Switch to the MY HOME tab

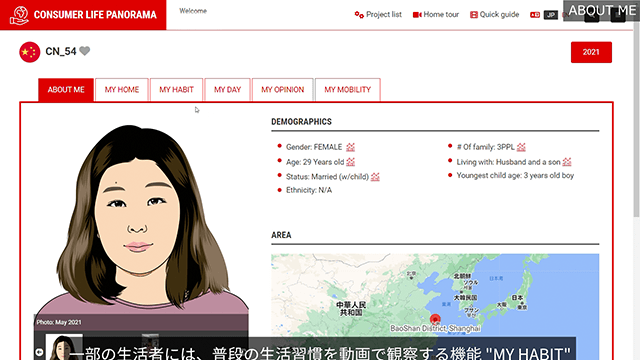(x=122, y=90)
